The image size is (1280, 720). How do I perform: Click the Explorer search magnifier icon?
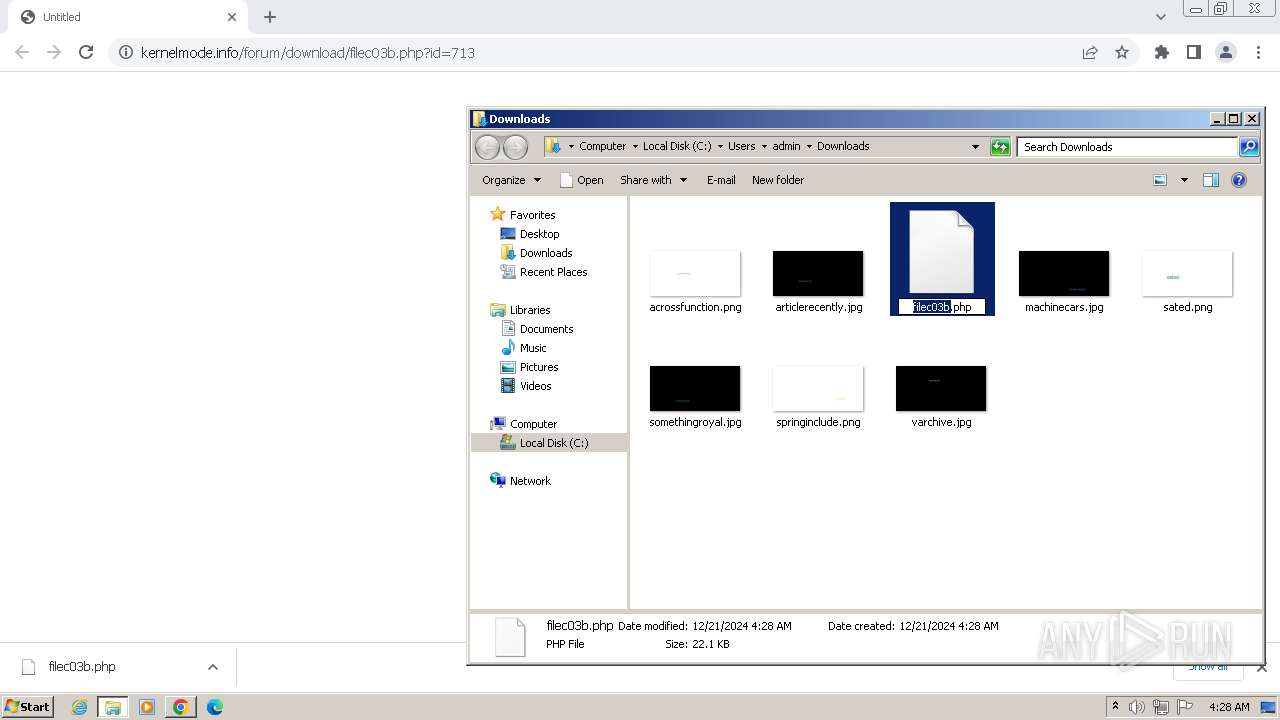1249,147
